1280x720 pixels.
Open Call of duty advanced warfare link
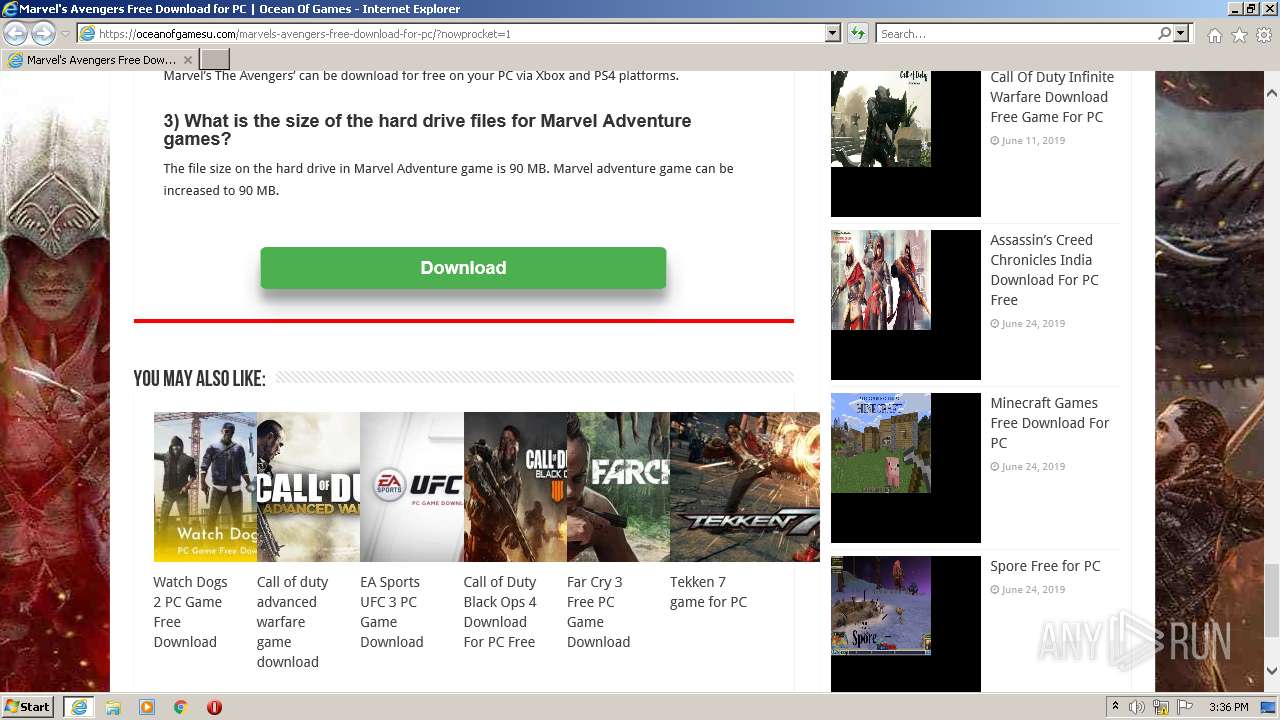point(292,622)
